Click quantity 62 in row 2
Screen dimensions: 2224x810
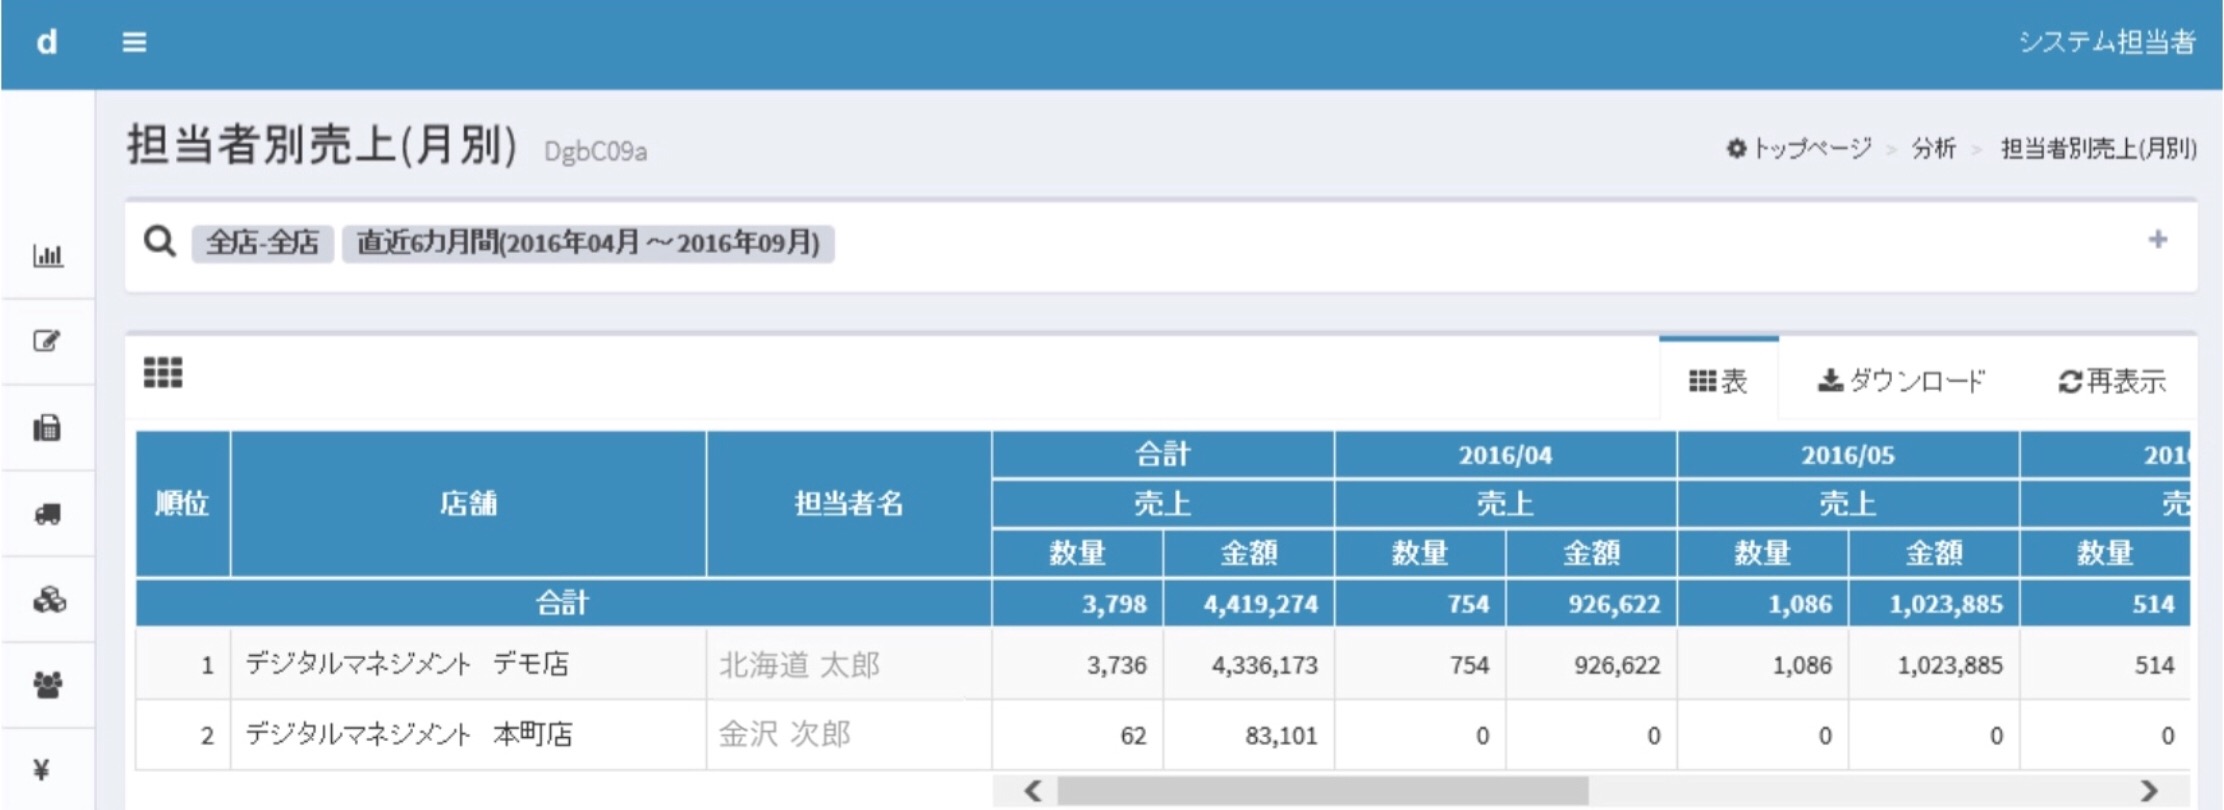[x=1077, y=736]
